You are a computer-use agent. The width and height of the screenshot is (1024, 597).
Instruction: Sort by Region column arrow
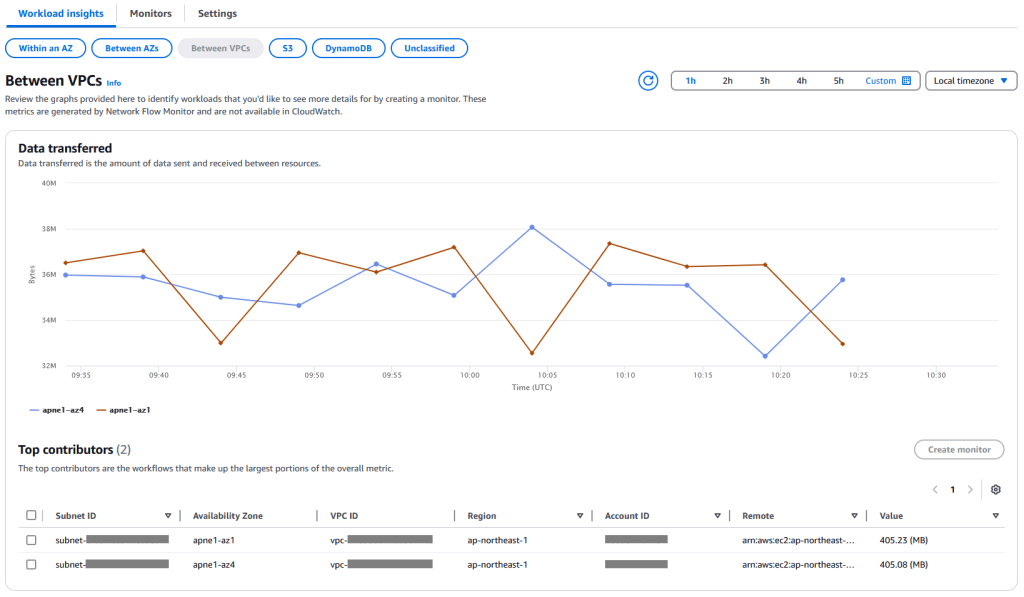[x=580, y=516]
